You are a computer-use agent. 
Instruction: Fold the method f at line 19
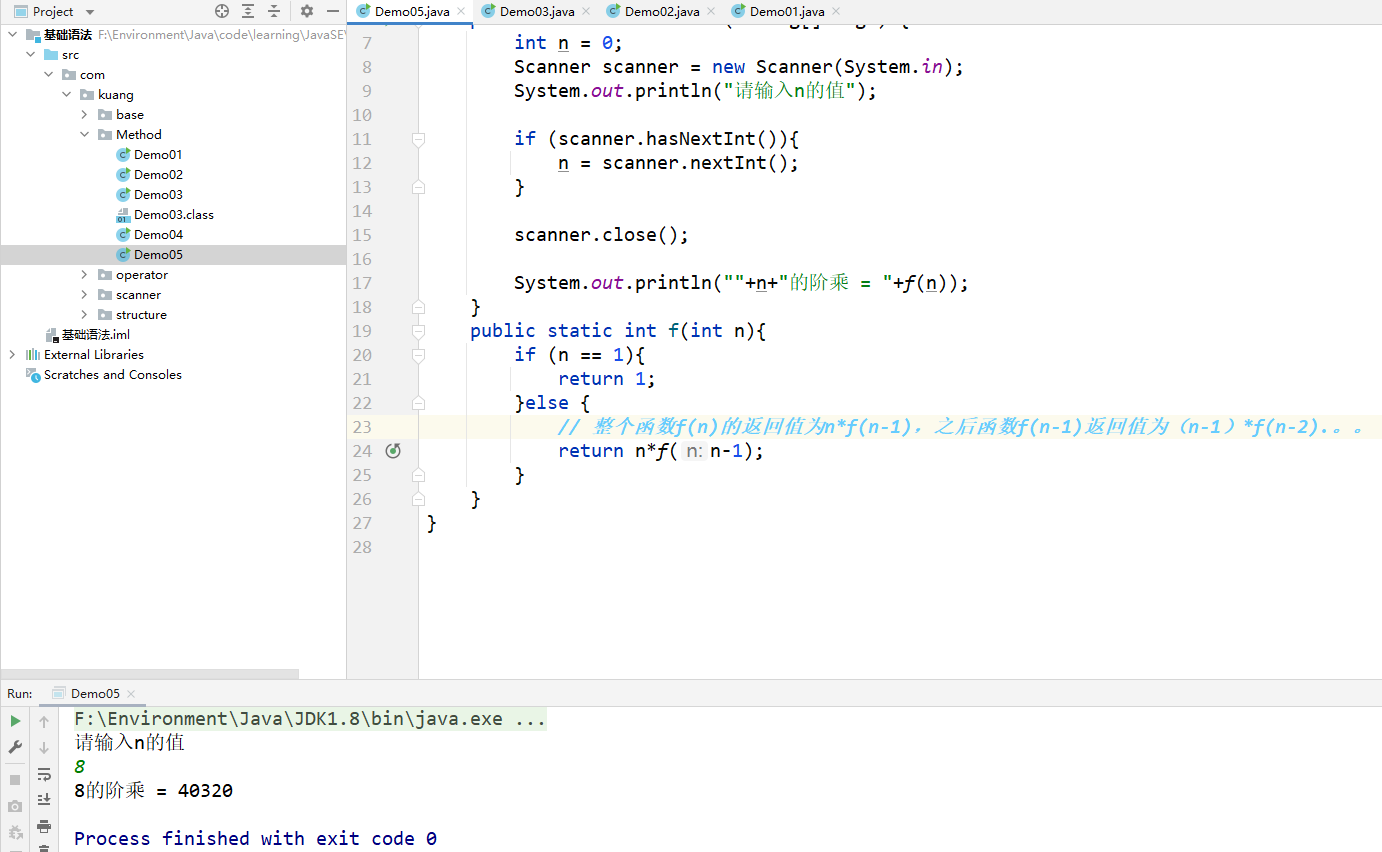point(418,331)
